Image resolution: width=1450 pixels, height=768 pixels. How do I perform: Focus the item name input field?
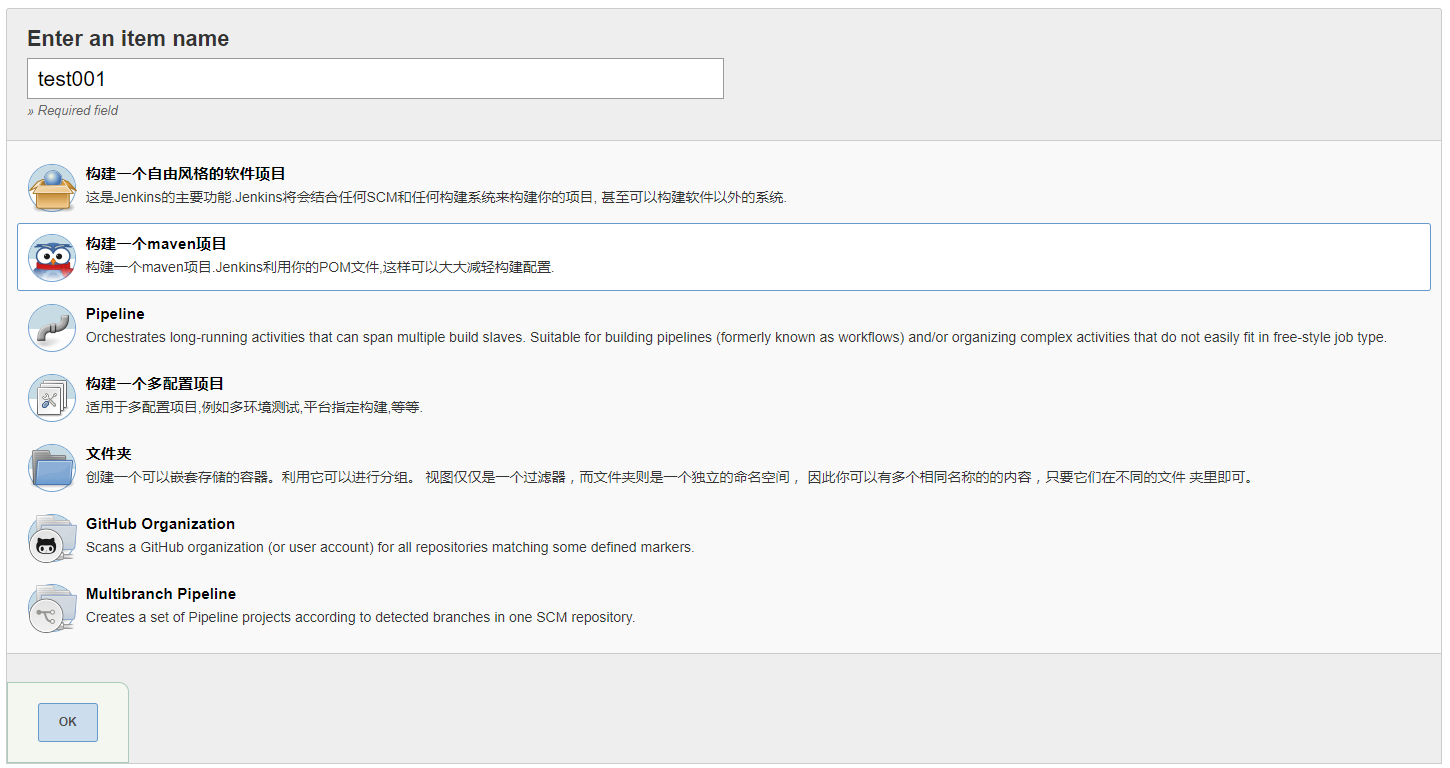coord(375,78)
